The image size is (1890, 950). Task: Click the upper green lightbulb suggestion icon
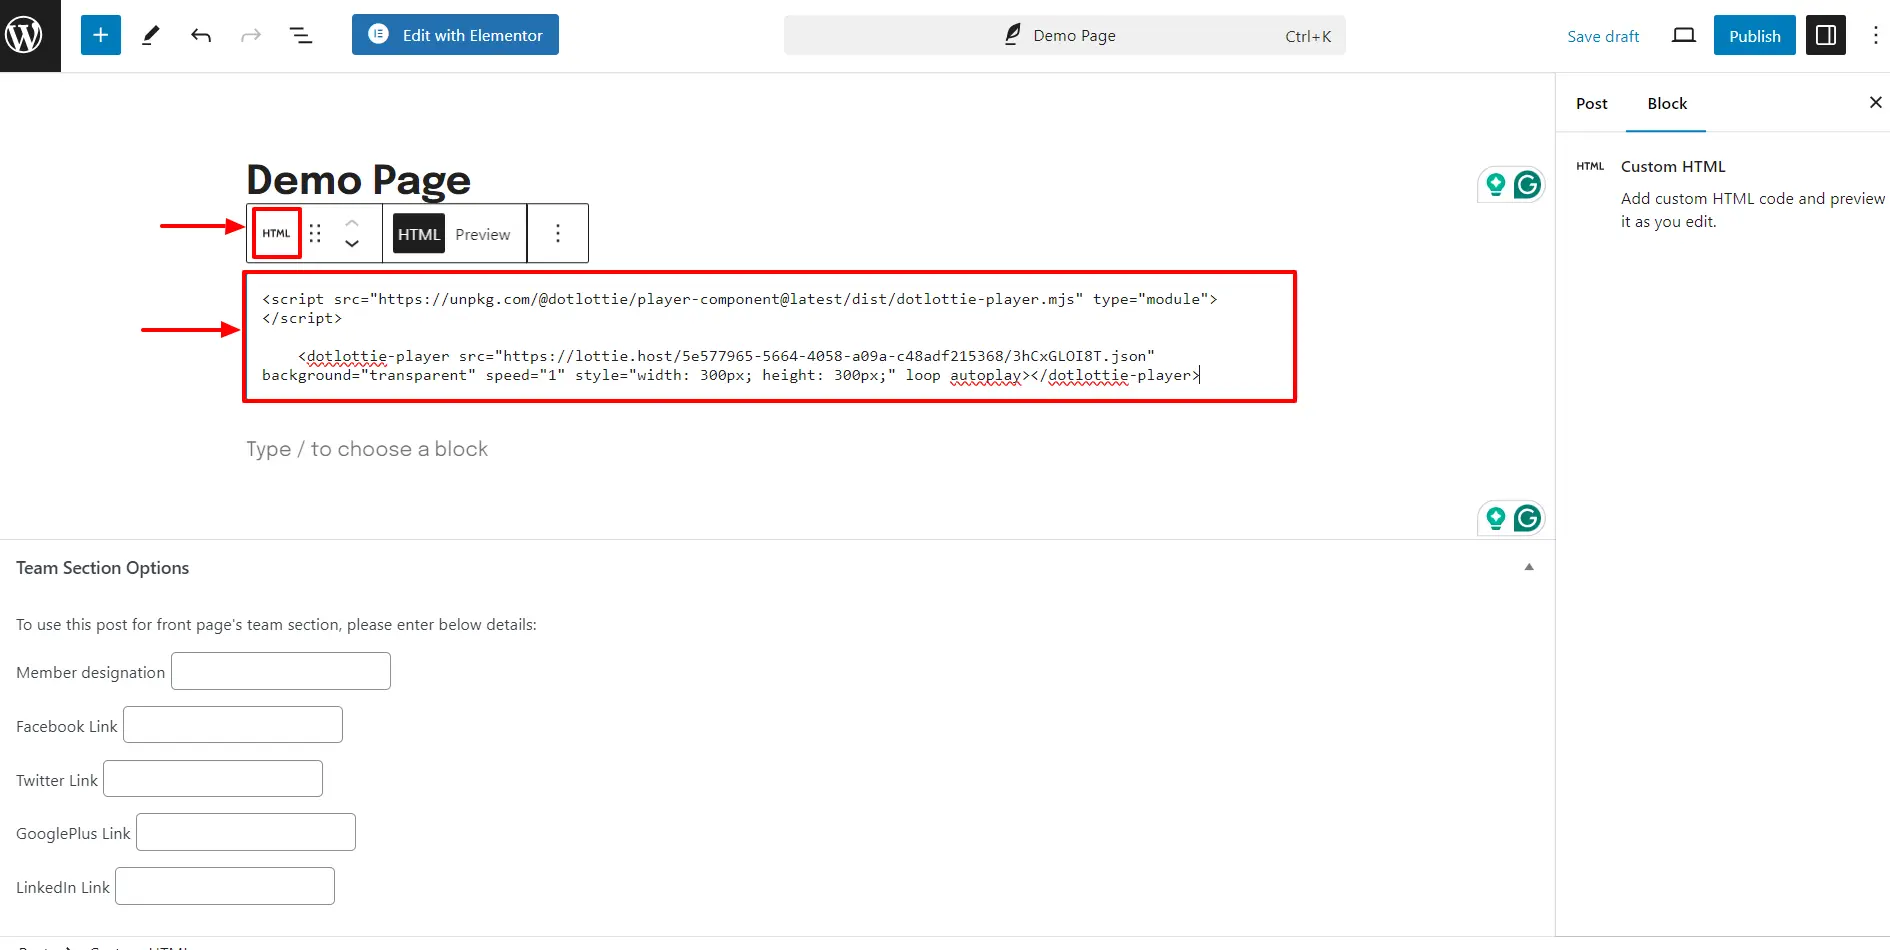[1495, 185]
